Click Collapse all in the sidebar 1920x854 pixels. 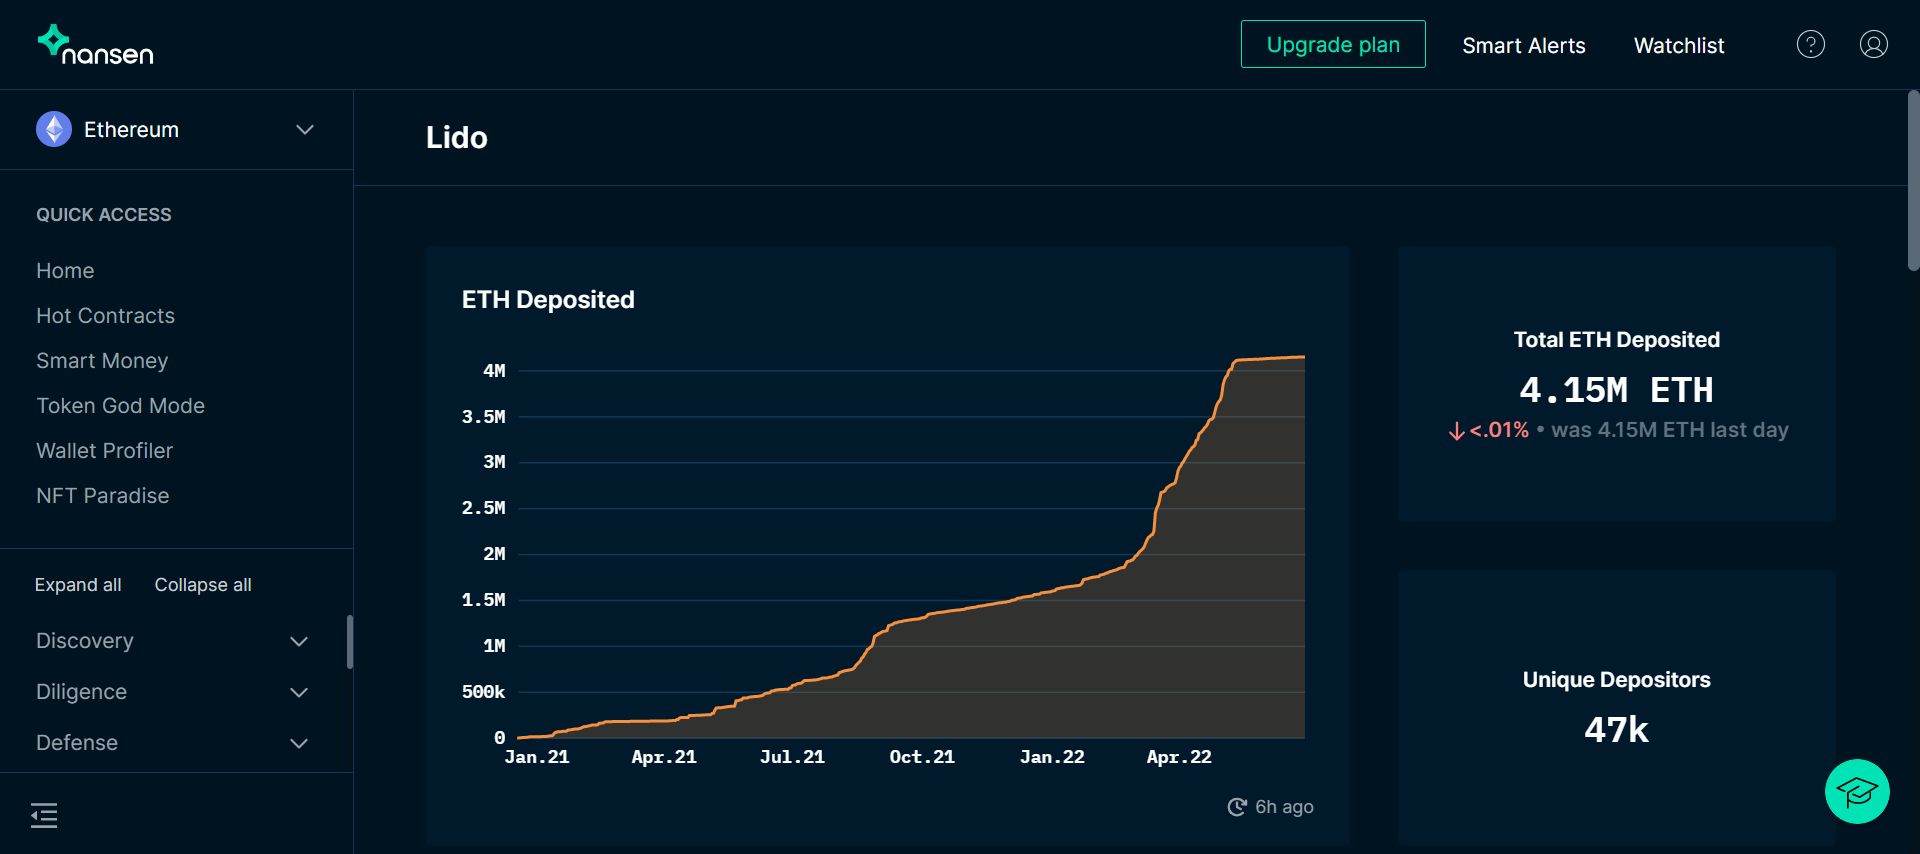203,585
